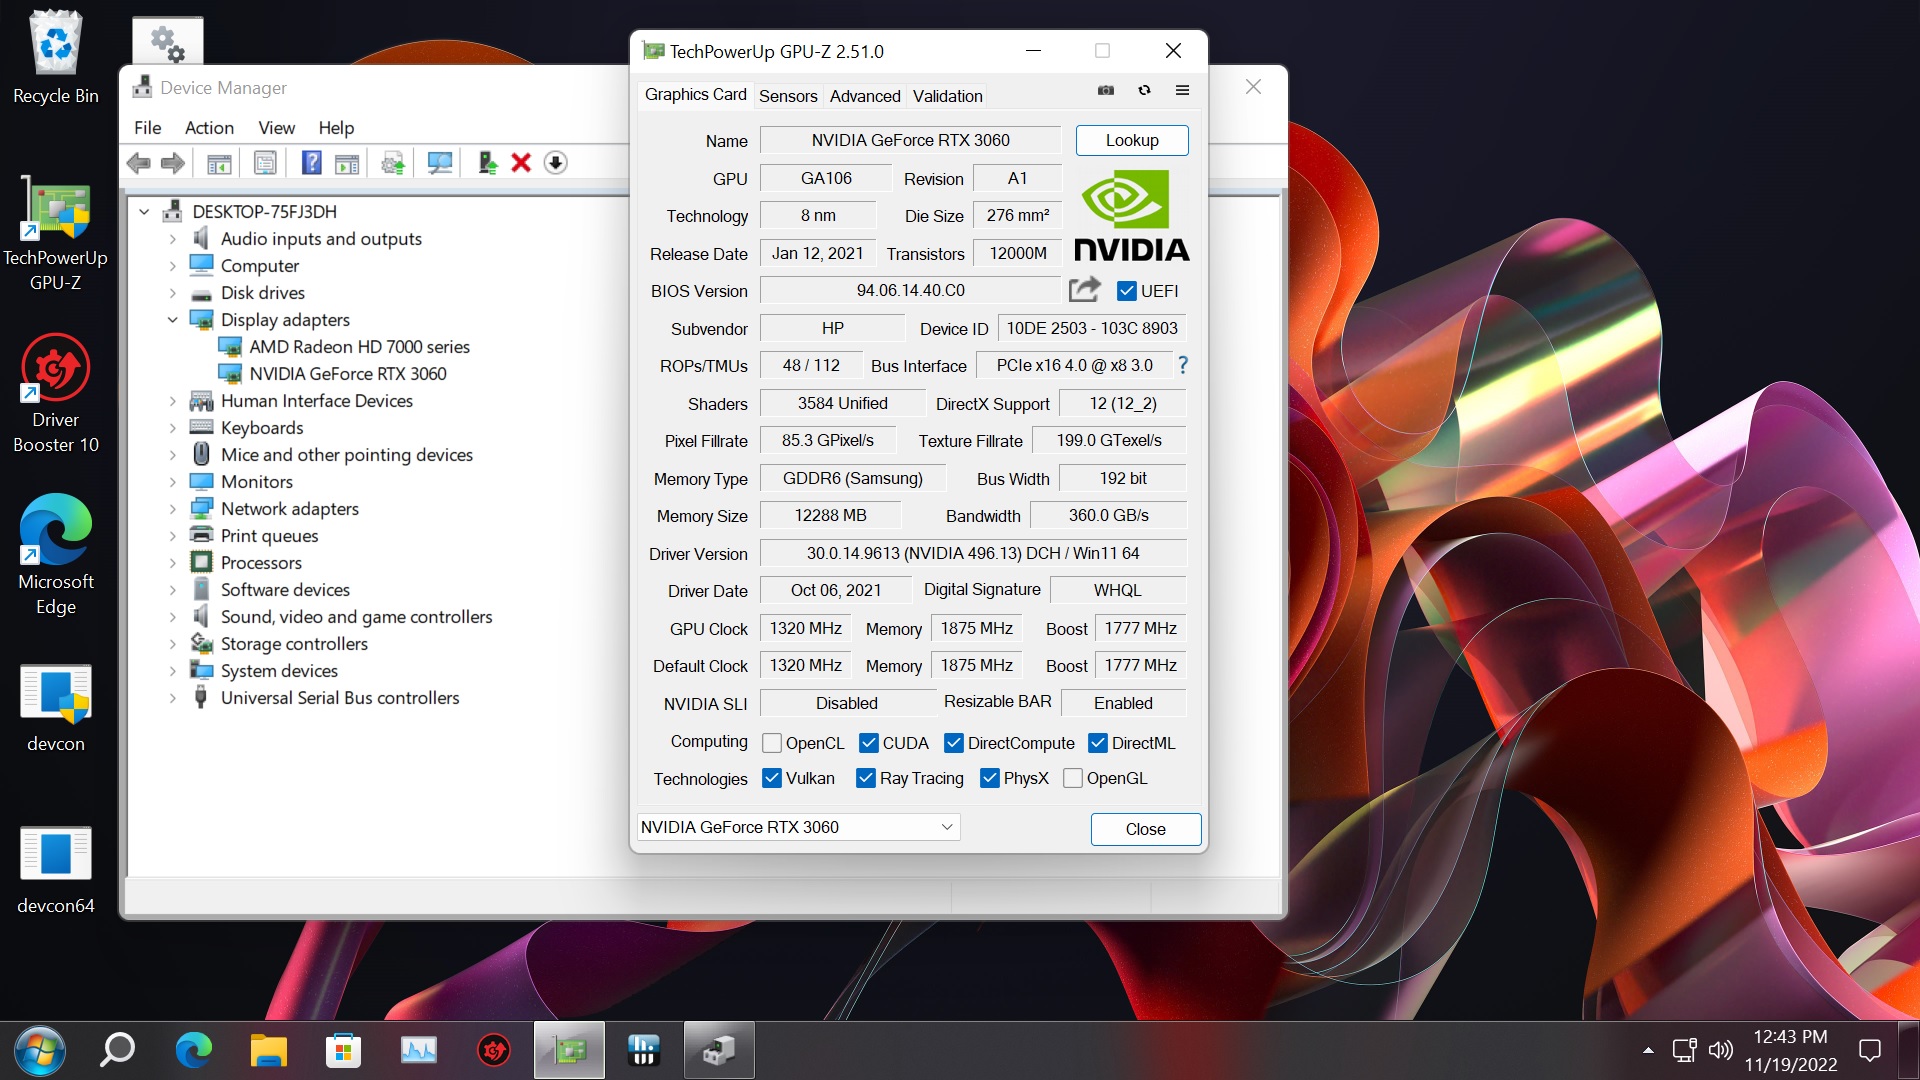Open Microsoft Edge desktop shortcut

tap(55, 555)
